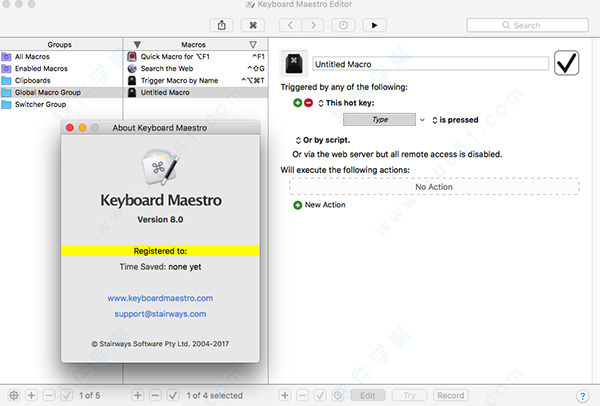The height and width of the screenshot is (406, 600).
Task: Click the Keyboard Maestro logo in About window
Action: click(x=160, y=167)
